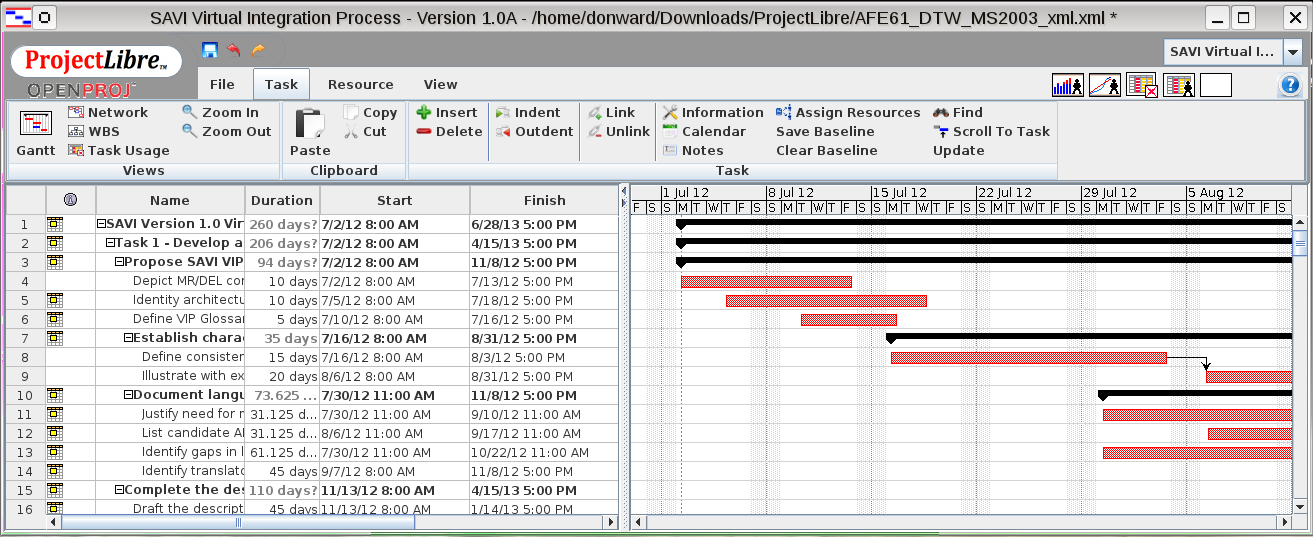Screen dimensions: 1313x537
Task: Show S-curve charts sub-view icon
Action: 1105,86
